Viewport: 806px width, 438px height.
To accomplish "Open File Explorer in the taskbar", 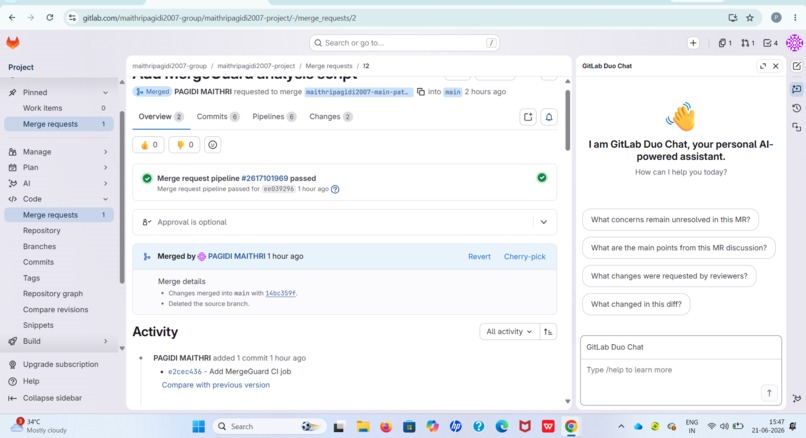I will pos(363,426).
